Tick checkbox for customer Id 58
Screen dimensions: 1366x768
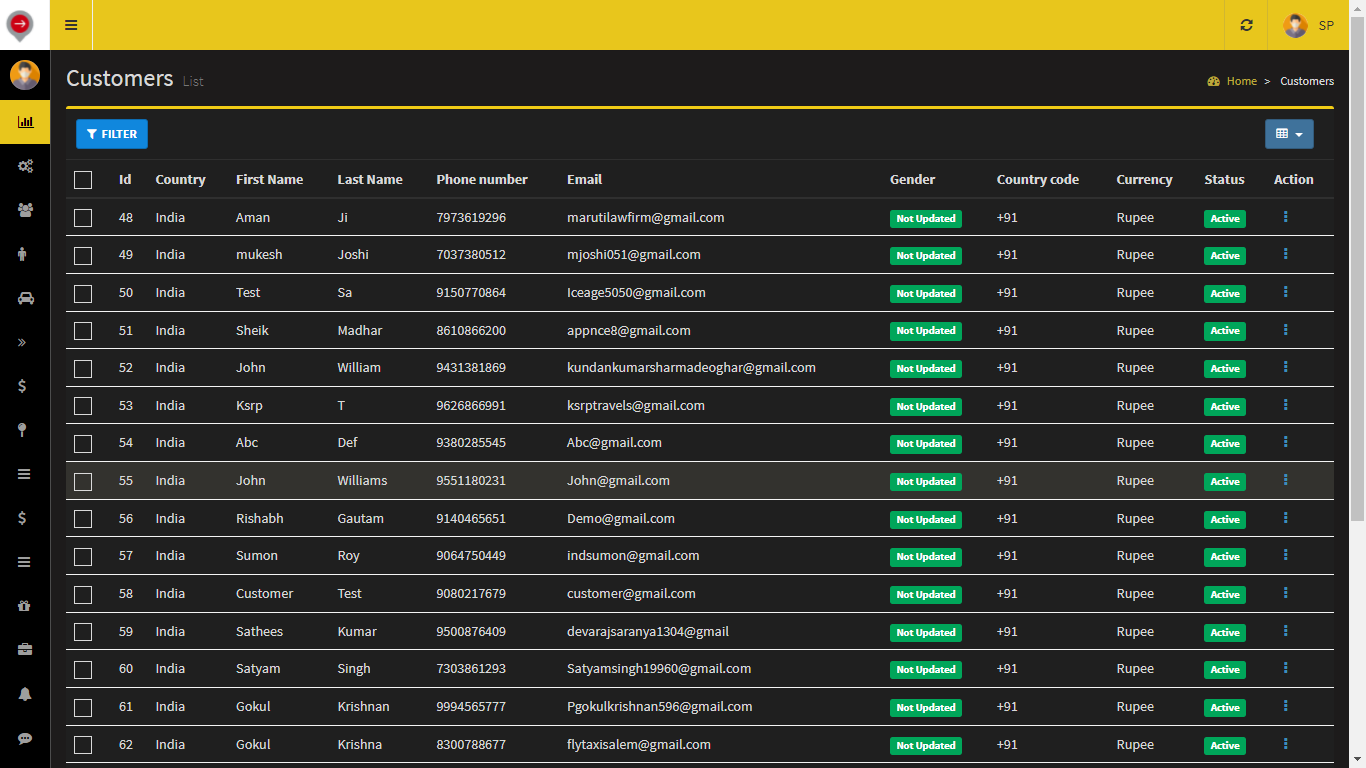[x=83, y=594]
